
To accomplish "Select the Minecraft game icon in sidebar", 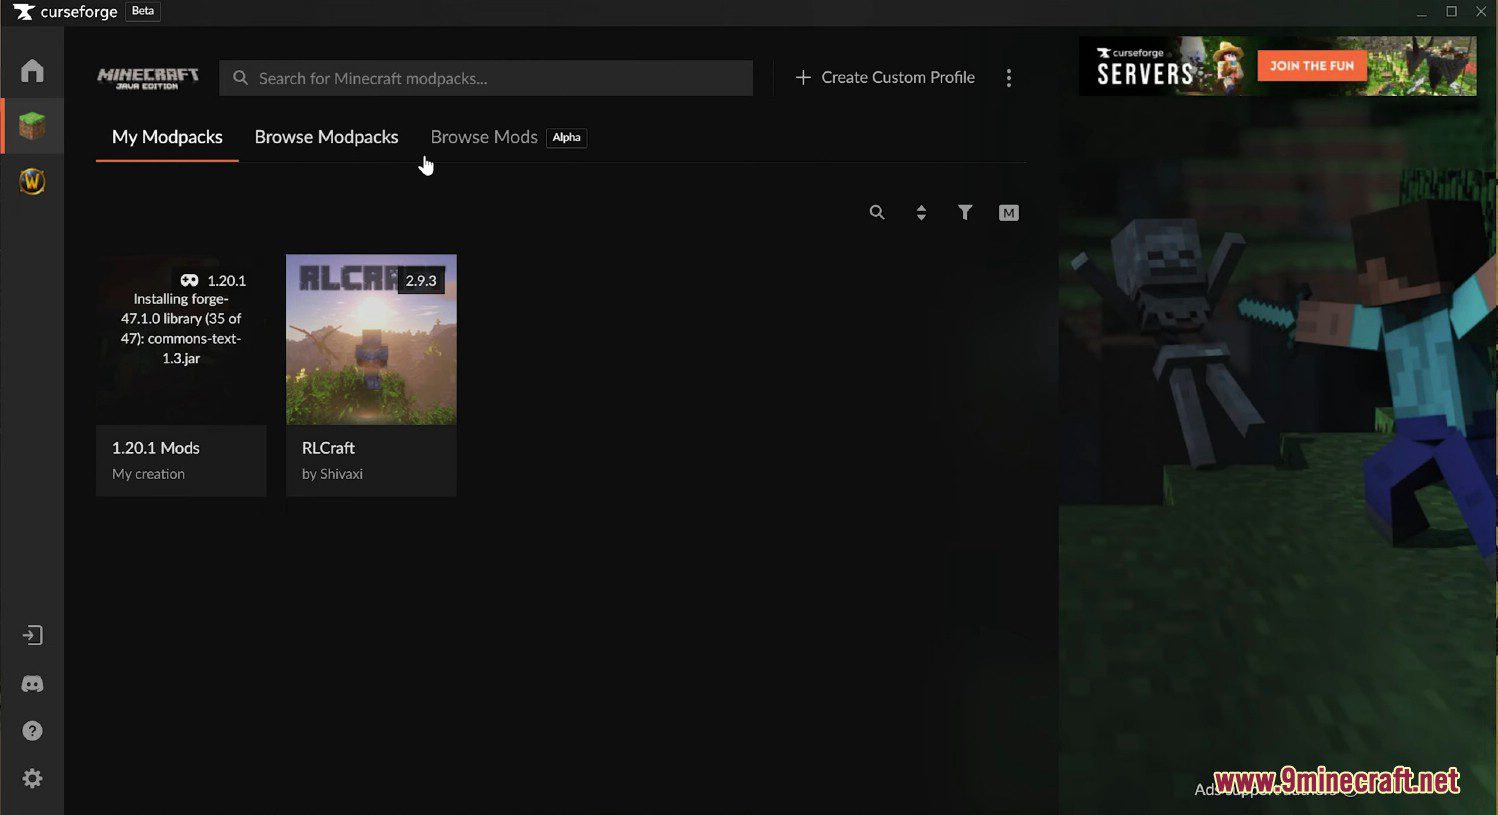I will (x=32, y=126).
